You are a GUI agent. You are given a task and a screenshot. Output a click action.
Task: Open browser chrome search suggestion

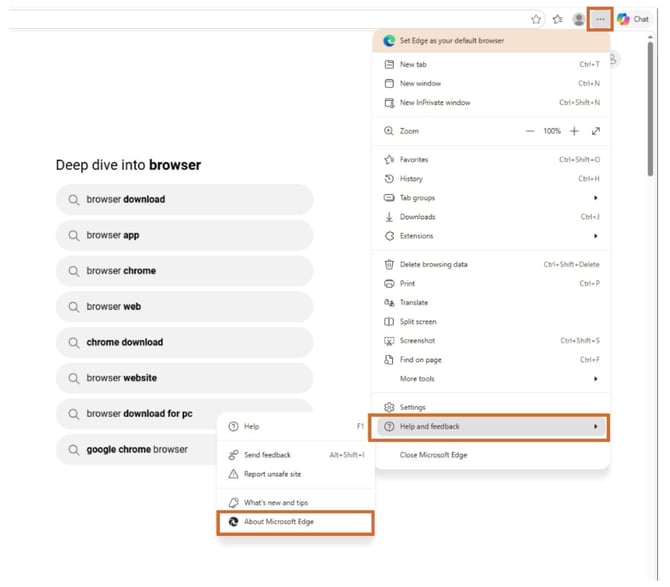pyautogui.click(x=185, y=271)
